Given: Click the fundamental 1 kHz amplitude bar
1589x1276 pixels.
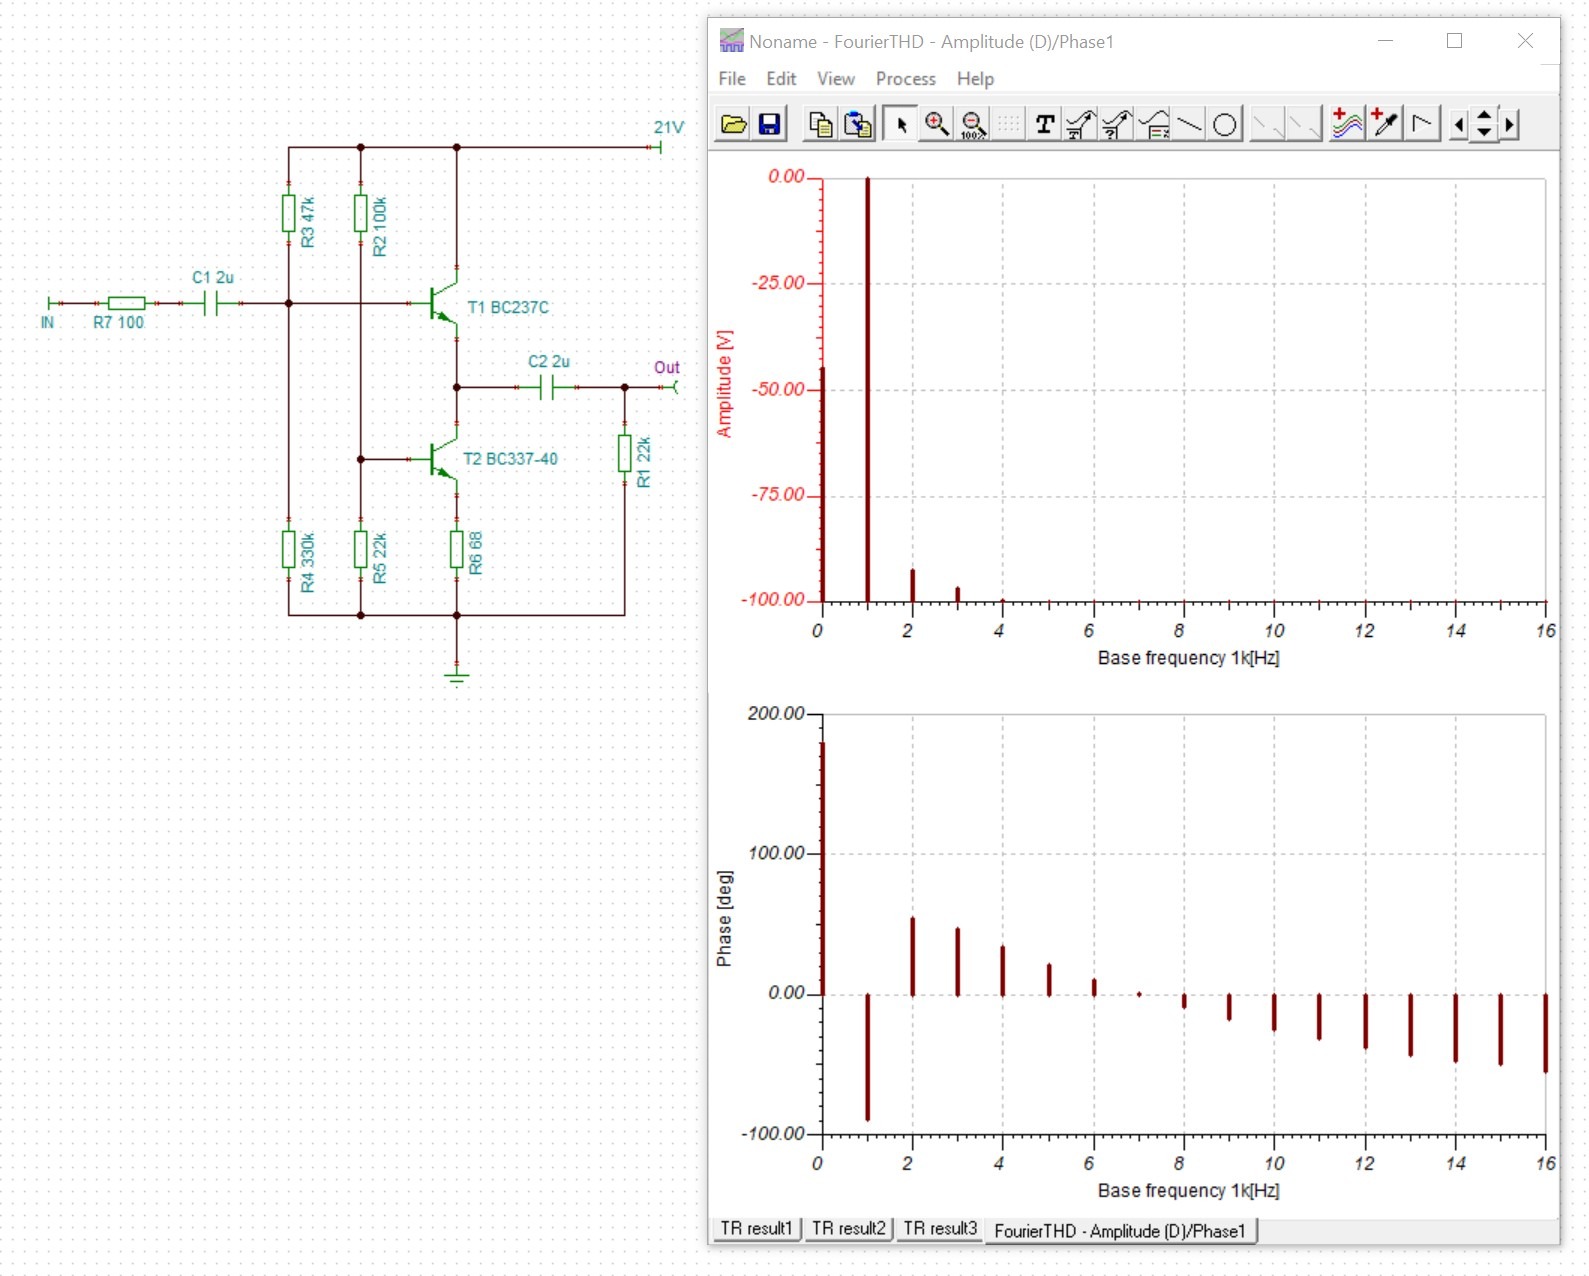Looking at the screenshot, I should 867,390.
